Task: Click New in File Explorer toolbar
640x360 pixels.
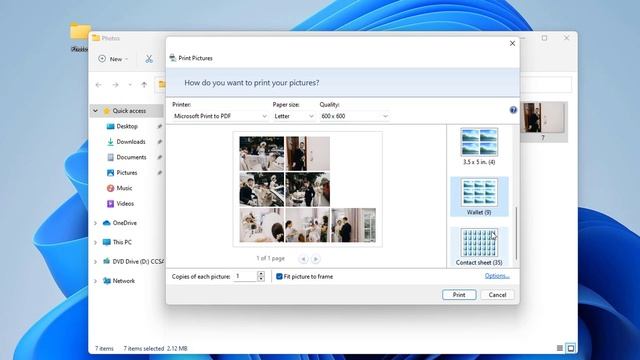Action: click(113, 59)
